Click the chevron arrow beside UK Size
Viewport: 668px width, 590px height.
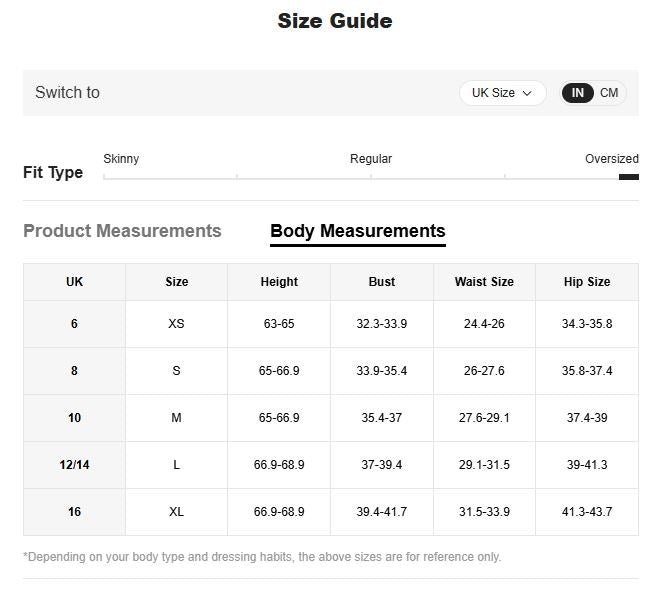click(527, 93)
